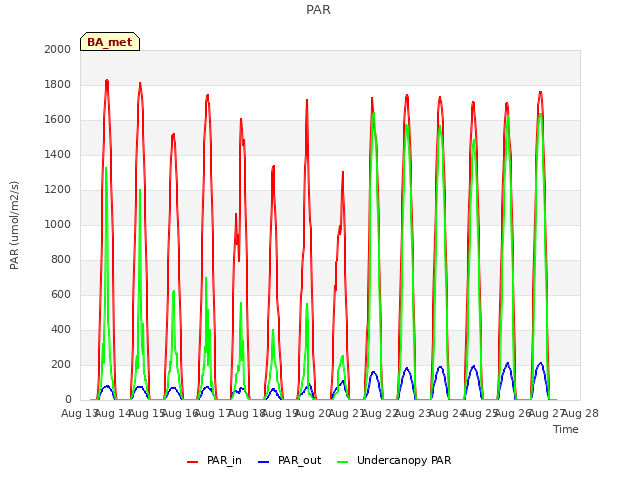
Task: Click the BA_met annotation label
Action: 110,42
